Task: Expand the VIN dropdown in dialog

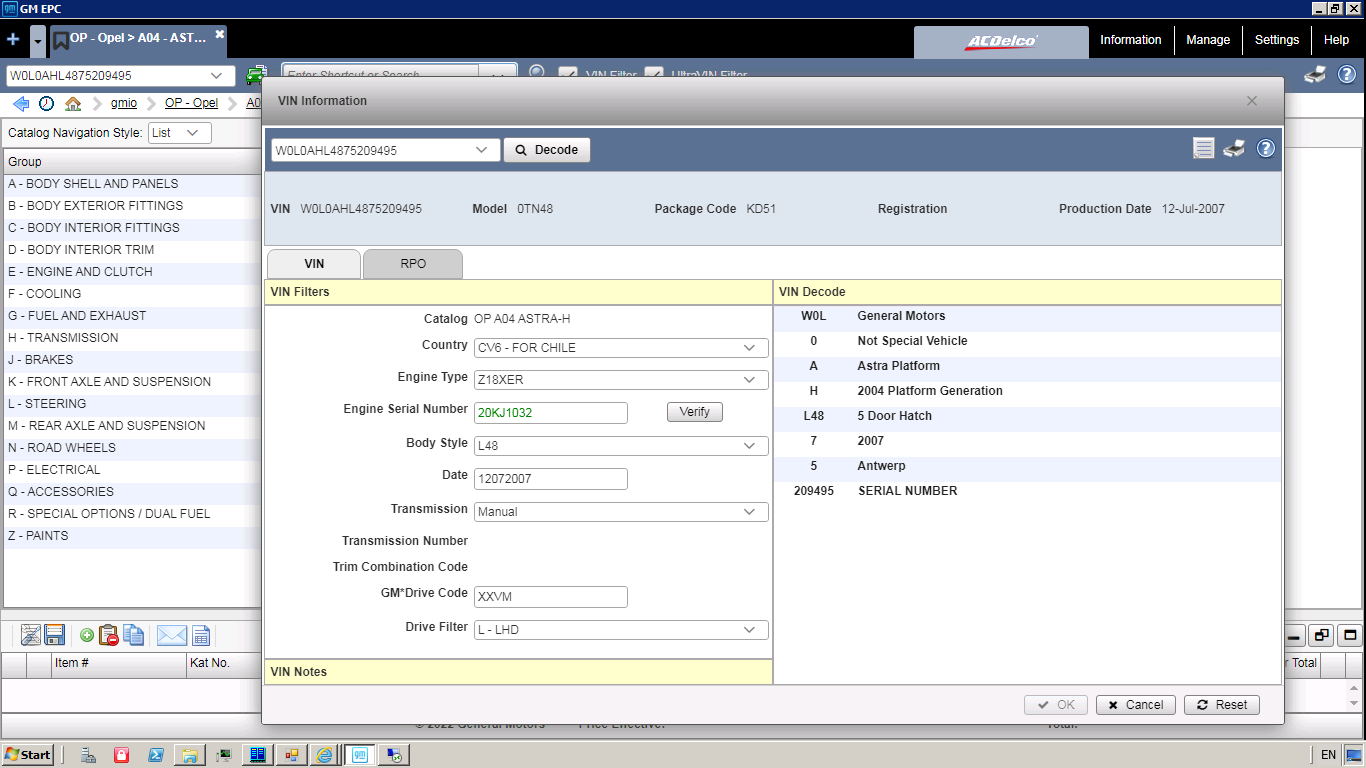Action: coord(484,150)
